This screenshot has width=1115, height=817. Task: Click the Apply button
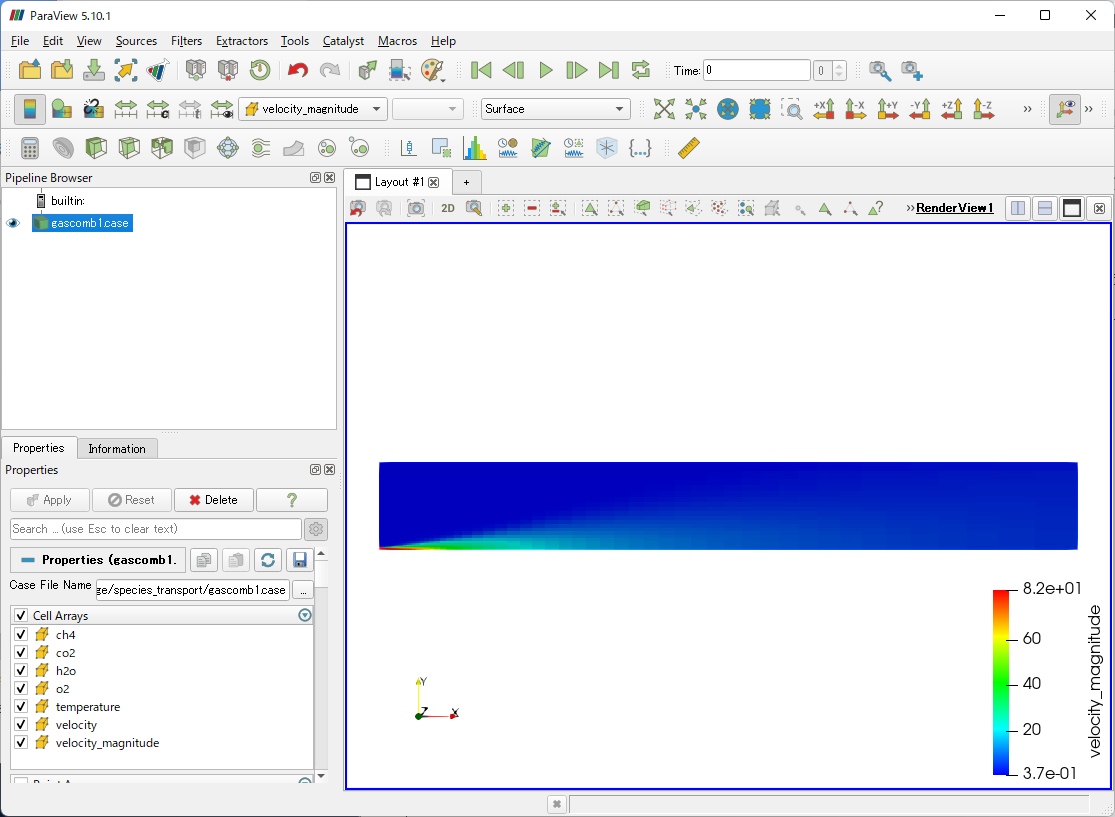[49, 500]
